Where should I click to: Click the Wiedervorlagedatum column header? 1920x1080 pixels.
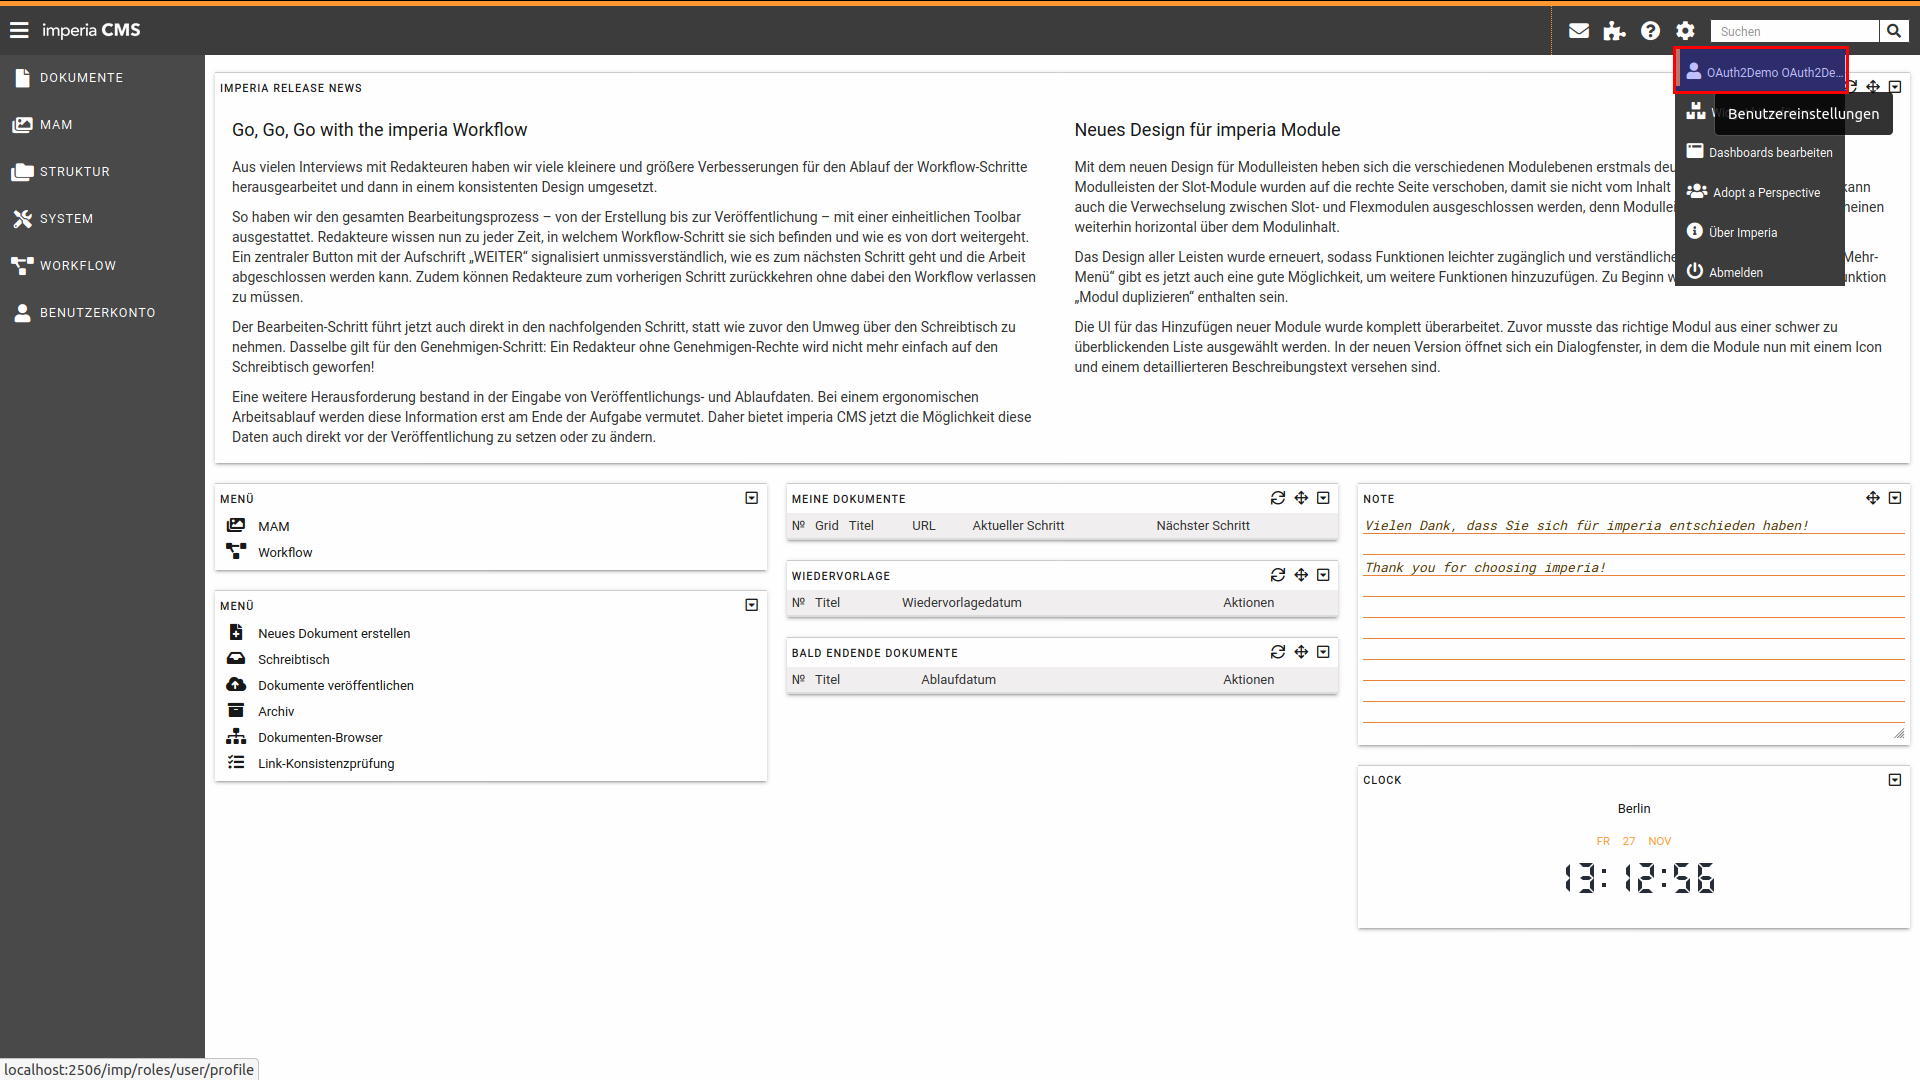pyautogui.click(x=961, y=603)
